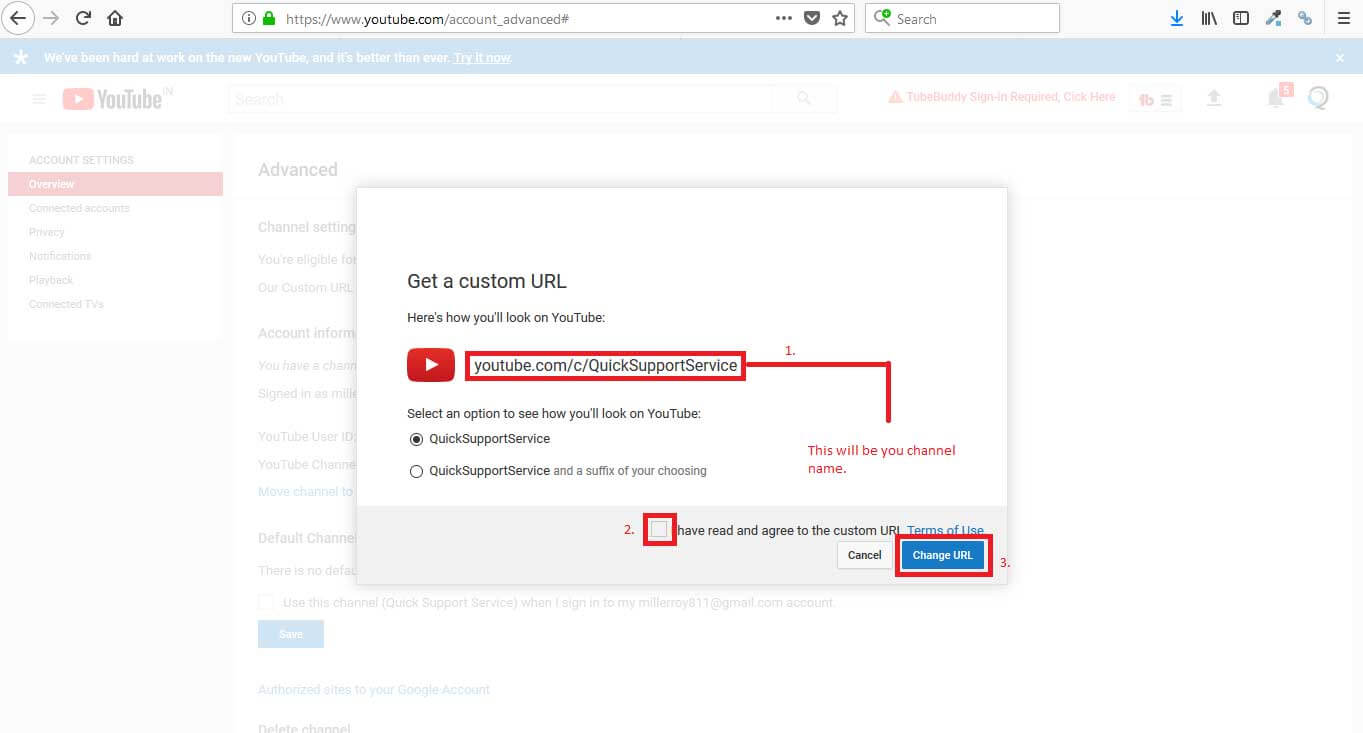Click the TubeBuddy tb icon

(x=1148, y=99)
